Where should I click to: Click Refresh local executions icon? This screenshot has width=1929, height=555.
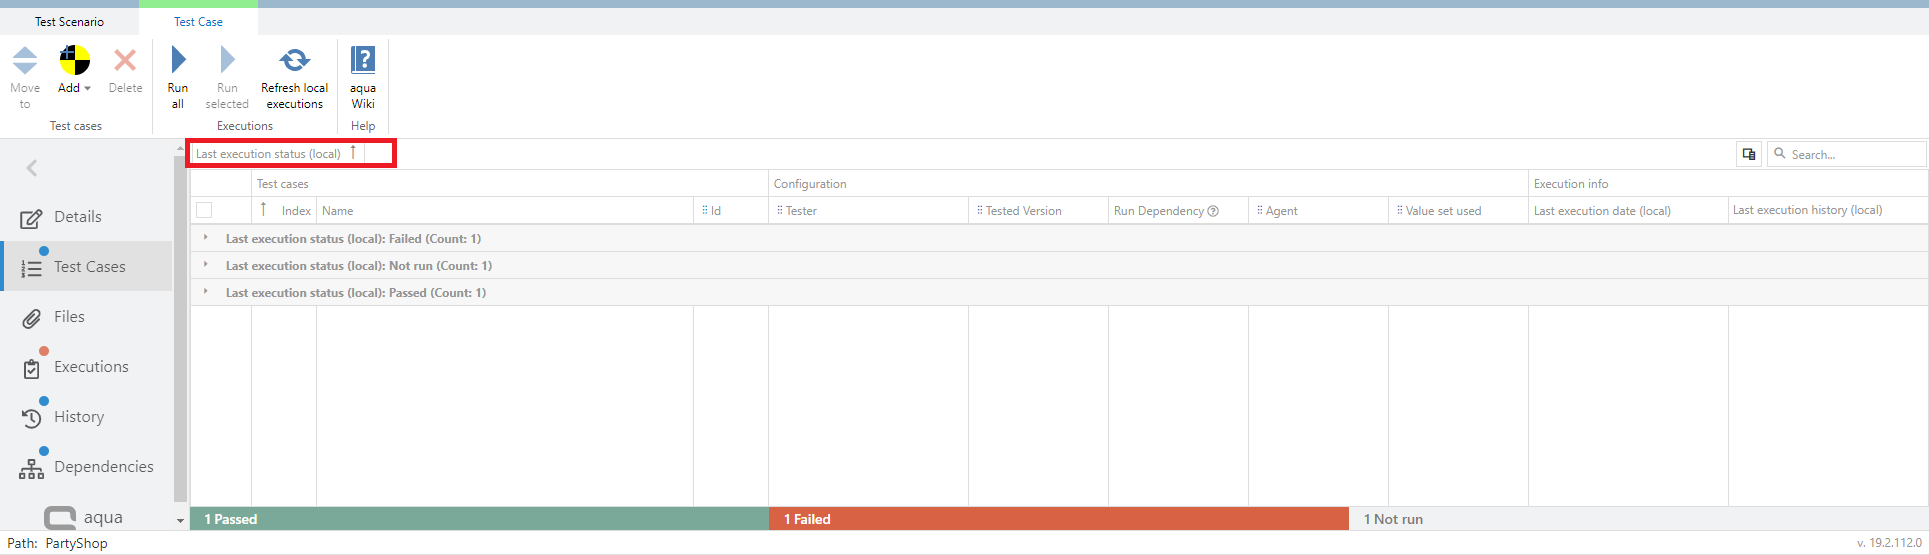tap(294, 61)
